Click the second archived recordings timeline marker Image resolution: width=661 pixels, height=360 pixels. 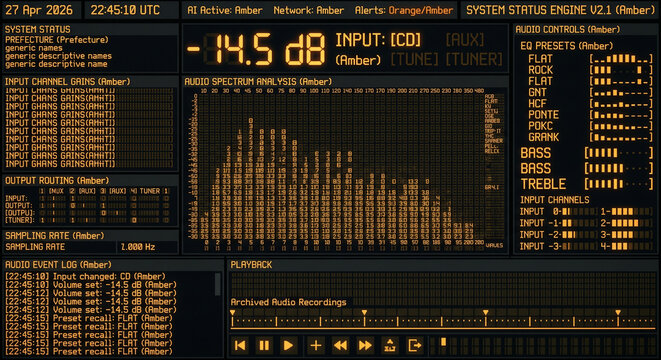(364, 312)
